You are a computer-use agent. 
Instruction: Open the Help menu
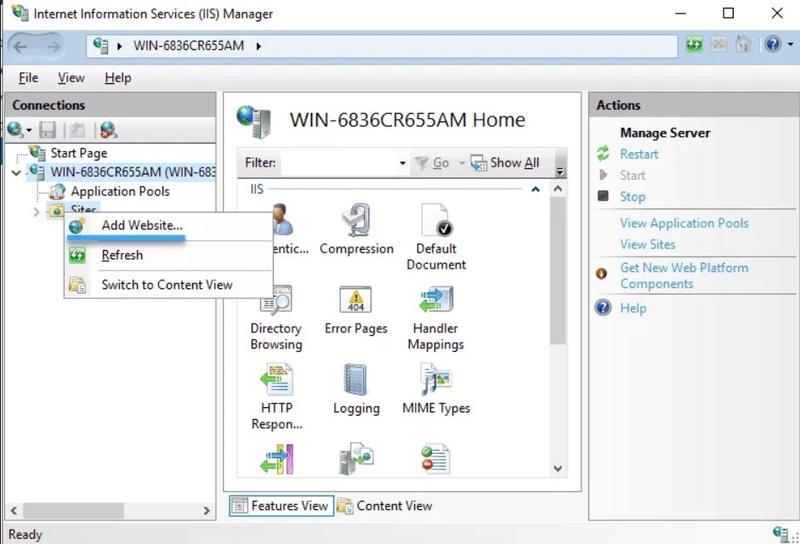[118, 78]
